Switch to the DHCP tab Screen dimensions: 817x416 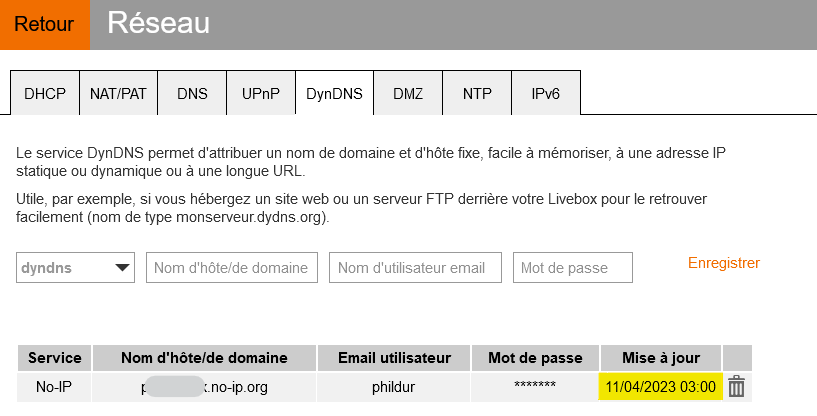pos(45,94)
